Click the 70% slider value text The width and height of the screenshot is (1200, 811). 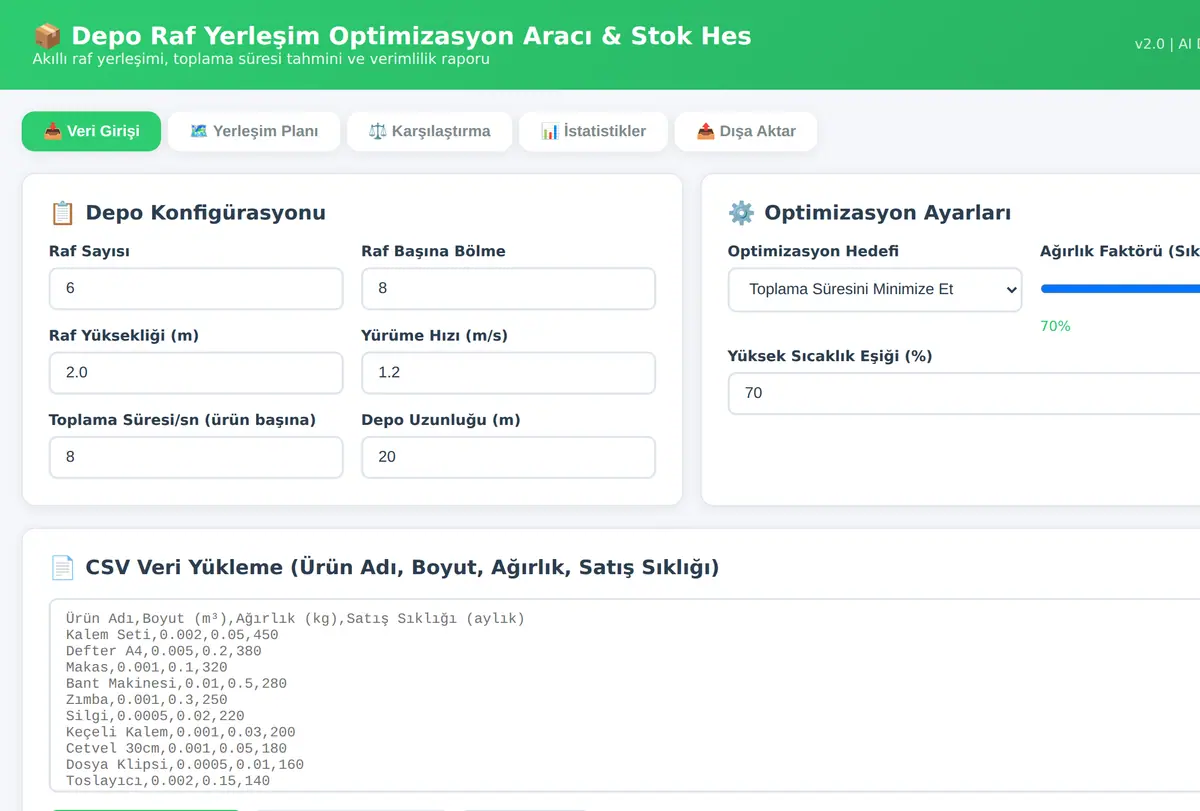coord(1055,326)
